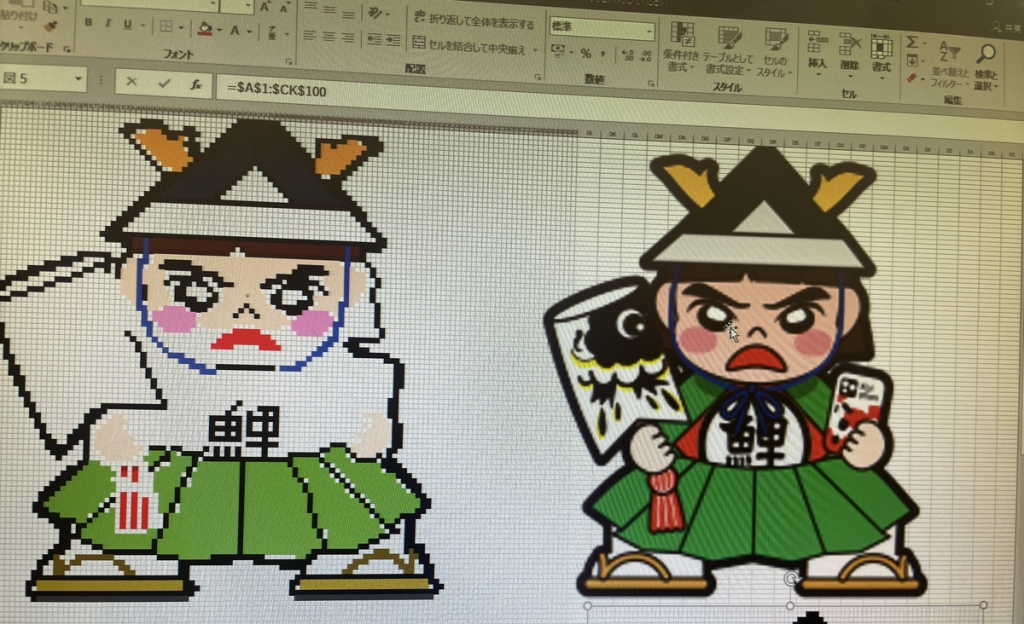Click the phonetic guide (furigana) icon
This screenshot has height=624, width=1024.
(272, 32)
